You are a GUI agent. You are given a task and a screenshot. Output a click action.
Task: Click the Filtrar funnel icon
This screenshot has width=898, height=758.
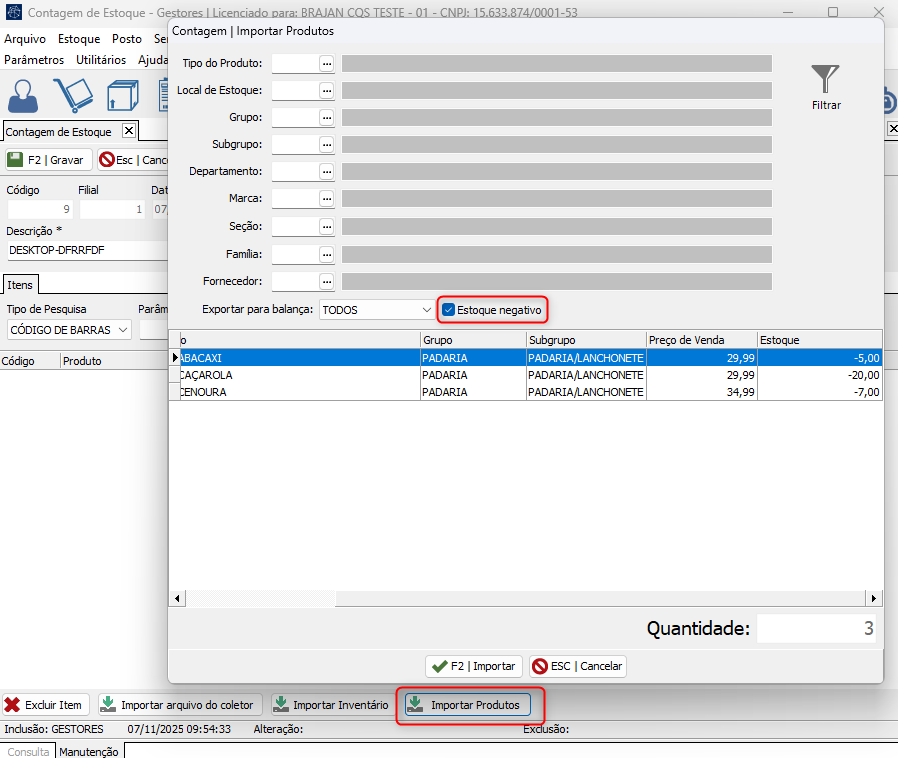pyautogui.click(x=825, y=80)
